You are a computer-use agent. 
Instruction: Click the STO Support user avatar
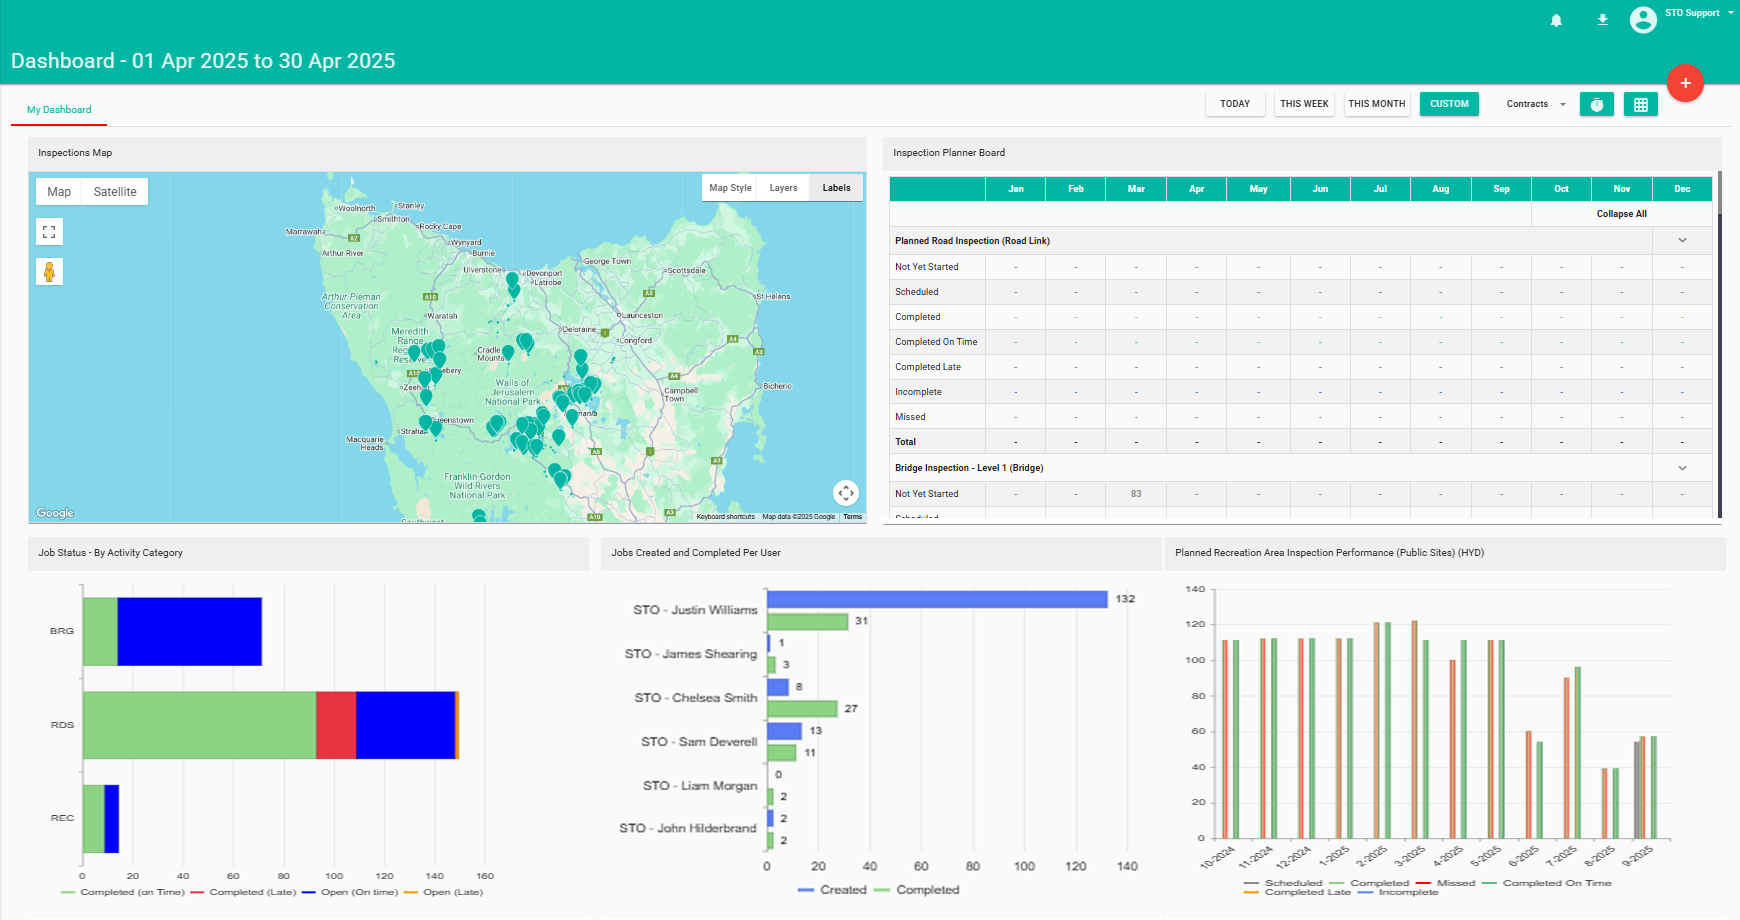coord(1643,20)
